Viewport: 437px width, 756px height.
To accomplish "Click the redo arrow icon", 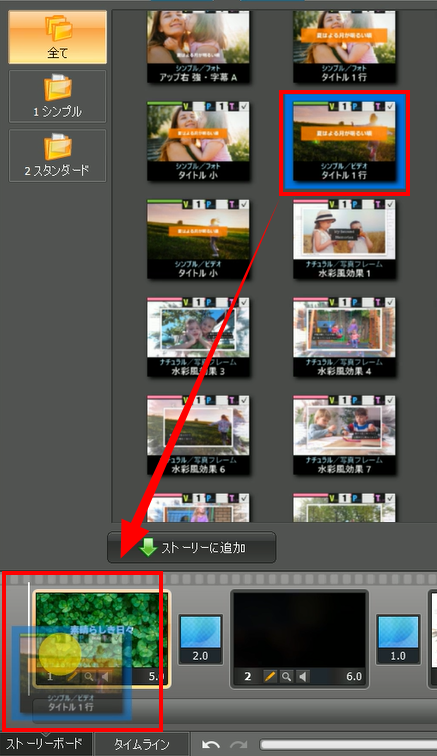I will (x=239, y=744).
